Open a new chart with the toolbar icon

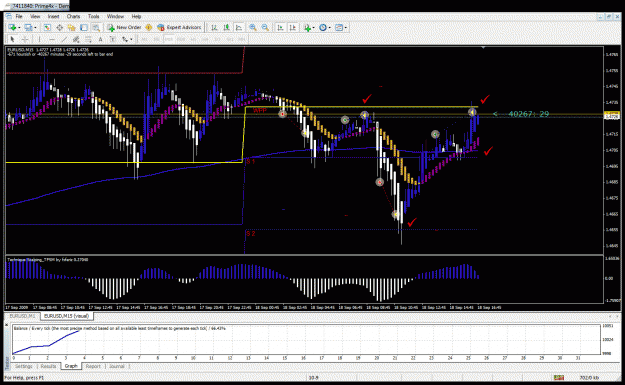12,28
